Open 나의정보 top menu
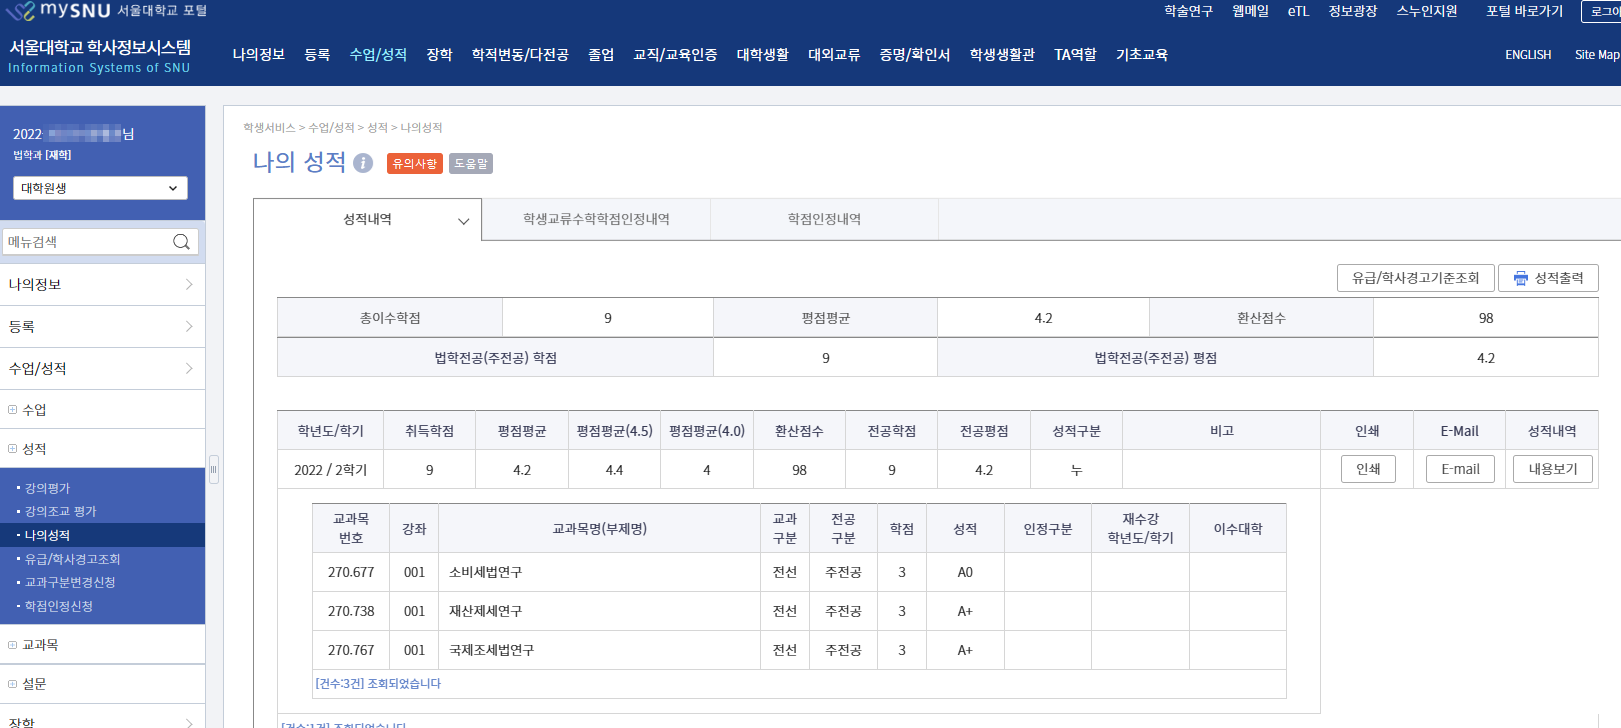This screenshot has height=728, width=1621. click(x=259, y=55)
